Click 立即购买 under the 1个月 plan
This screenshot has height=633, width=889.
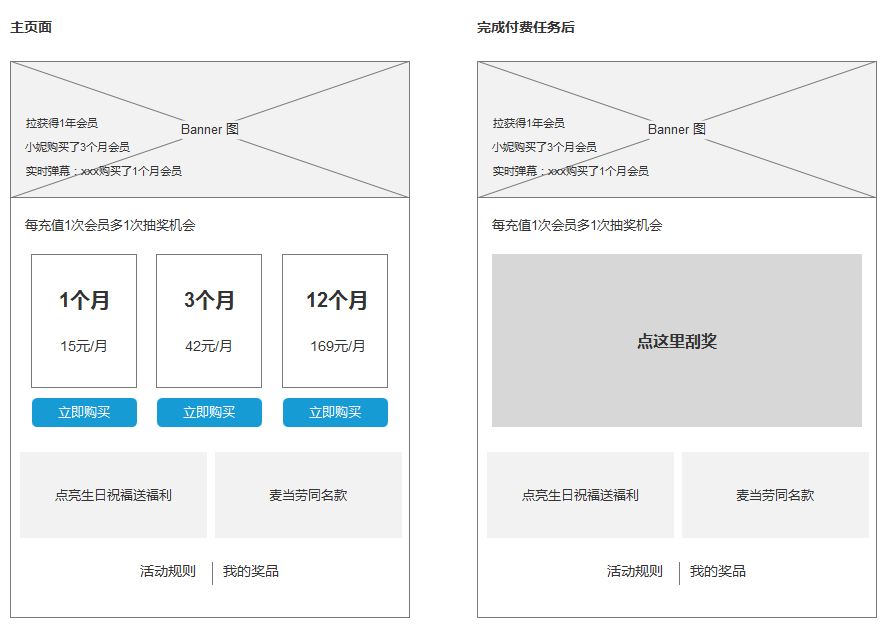[84, 413]
